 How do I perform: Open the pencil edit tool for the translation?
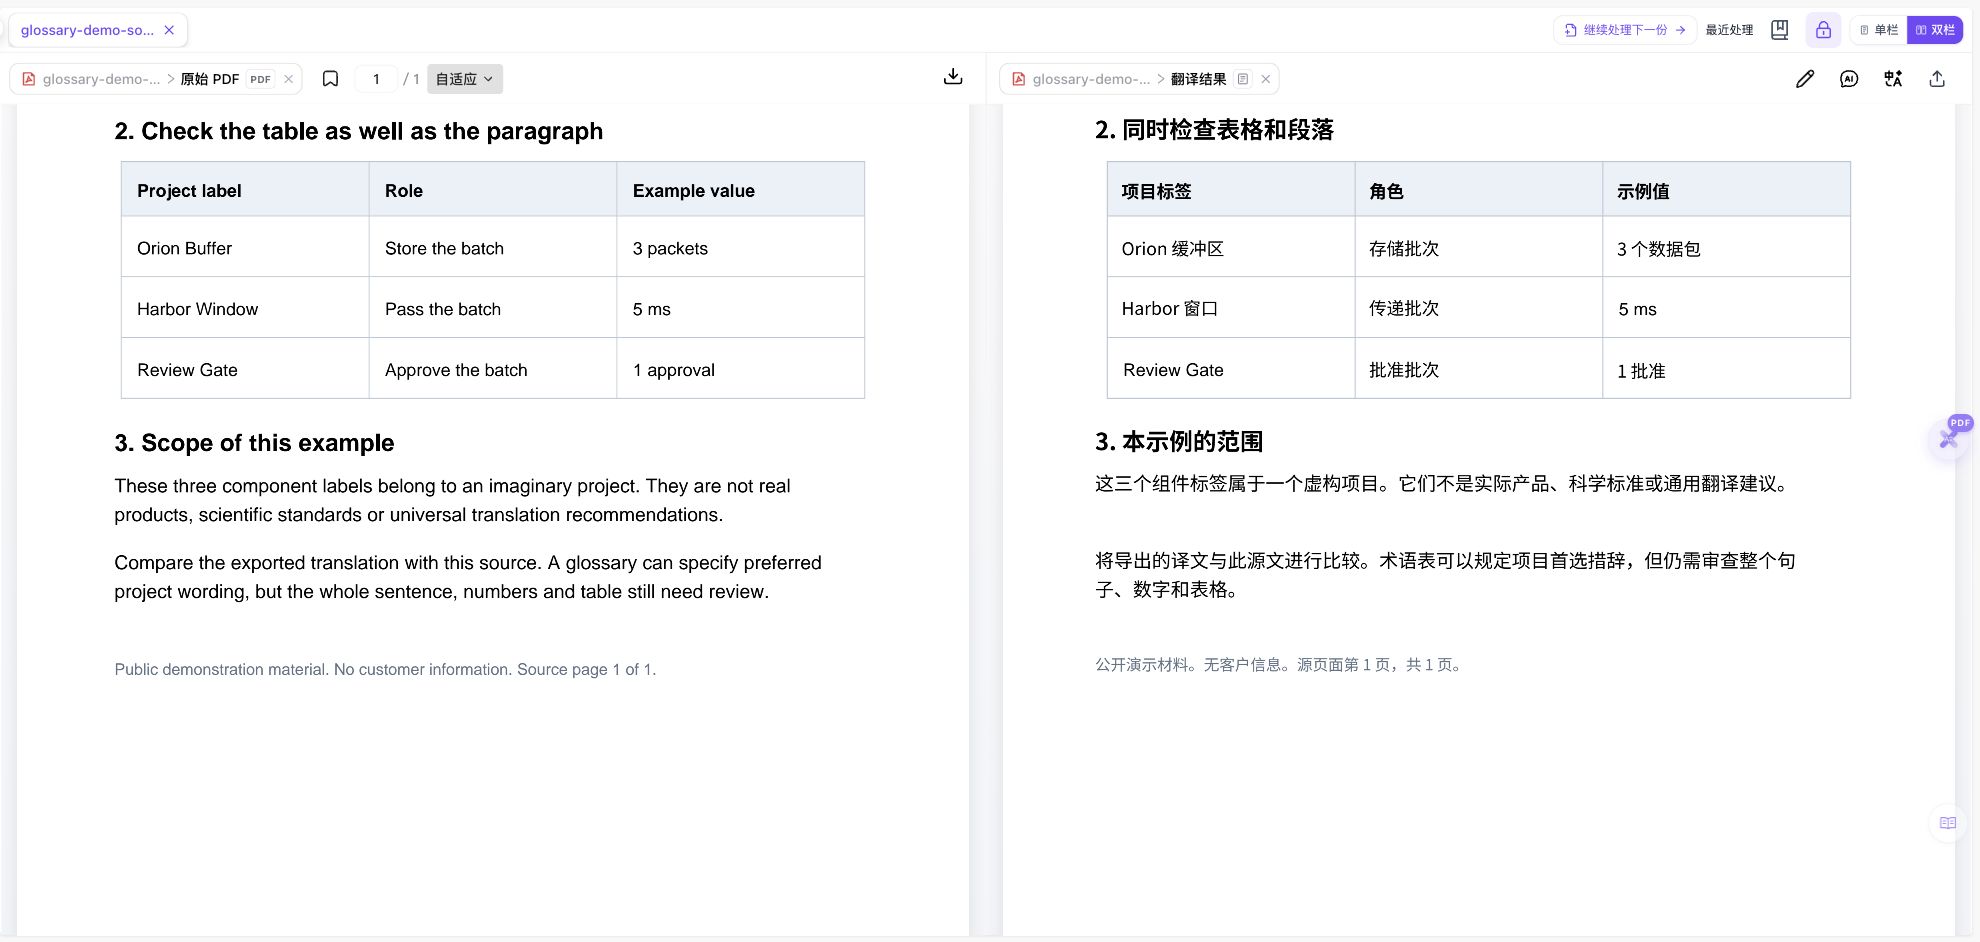[x=1805, y=79]
